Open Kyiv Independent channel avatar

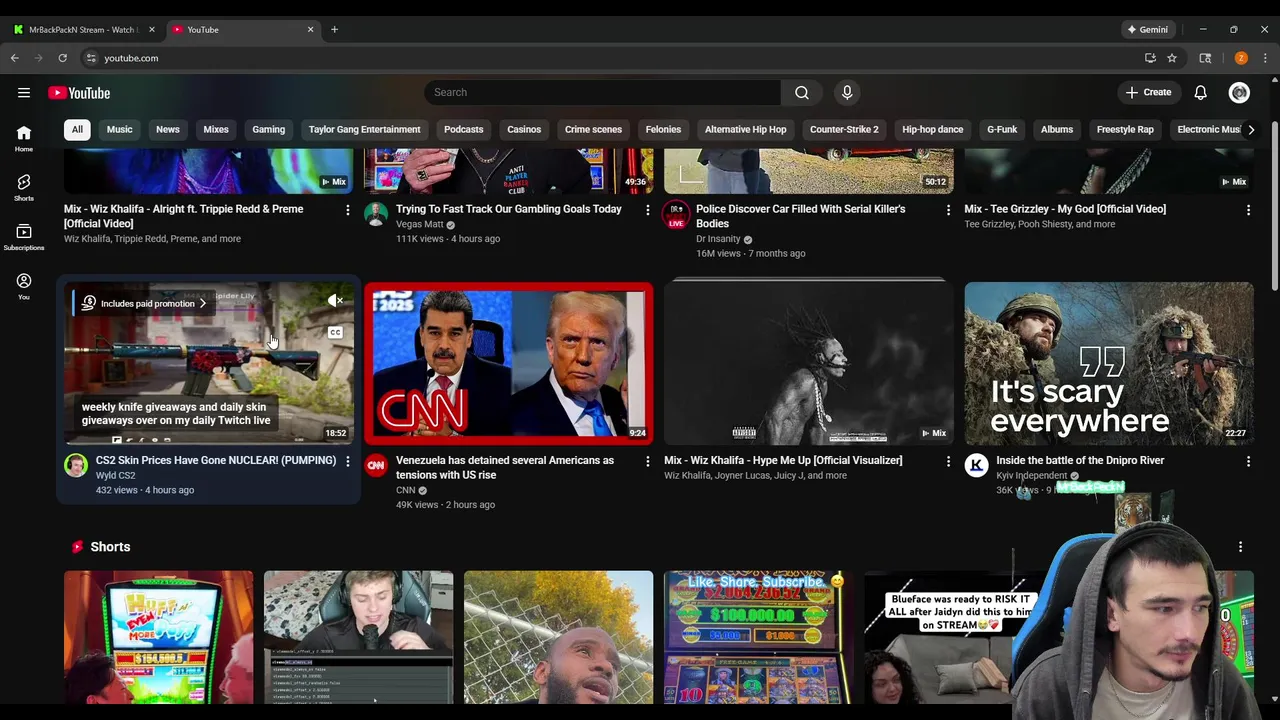(976, 465)
